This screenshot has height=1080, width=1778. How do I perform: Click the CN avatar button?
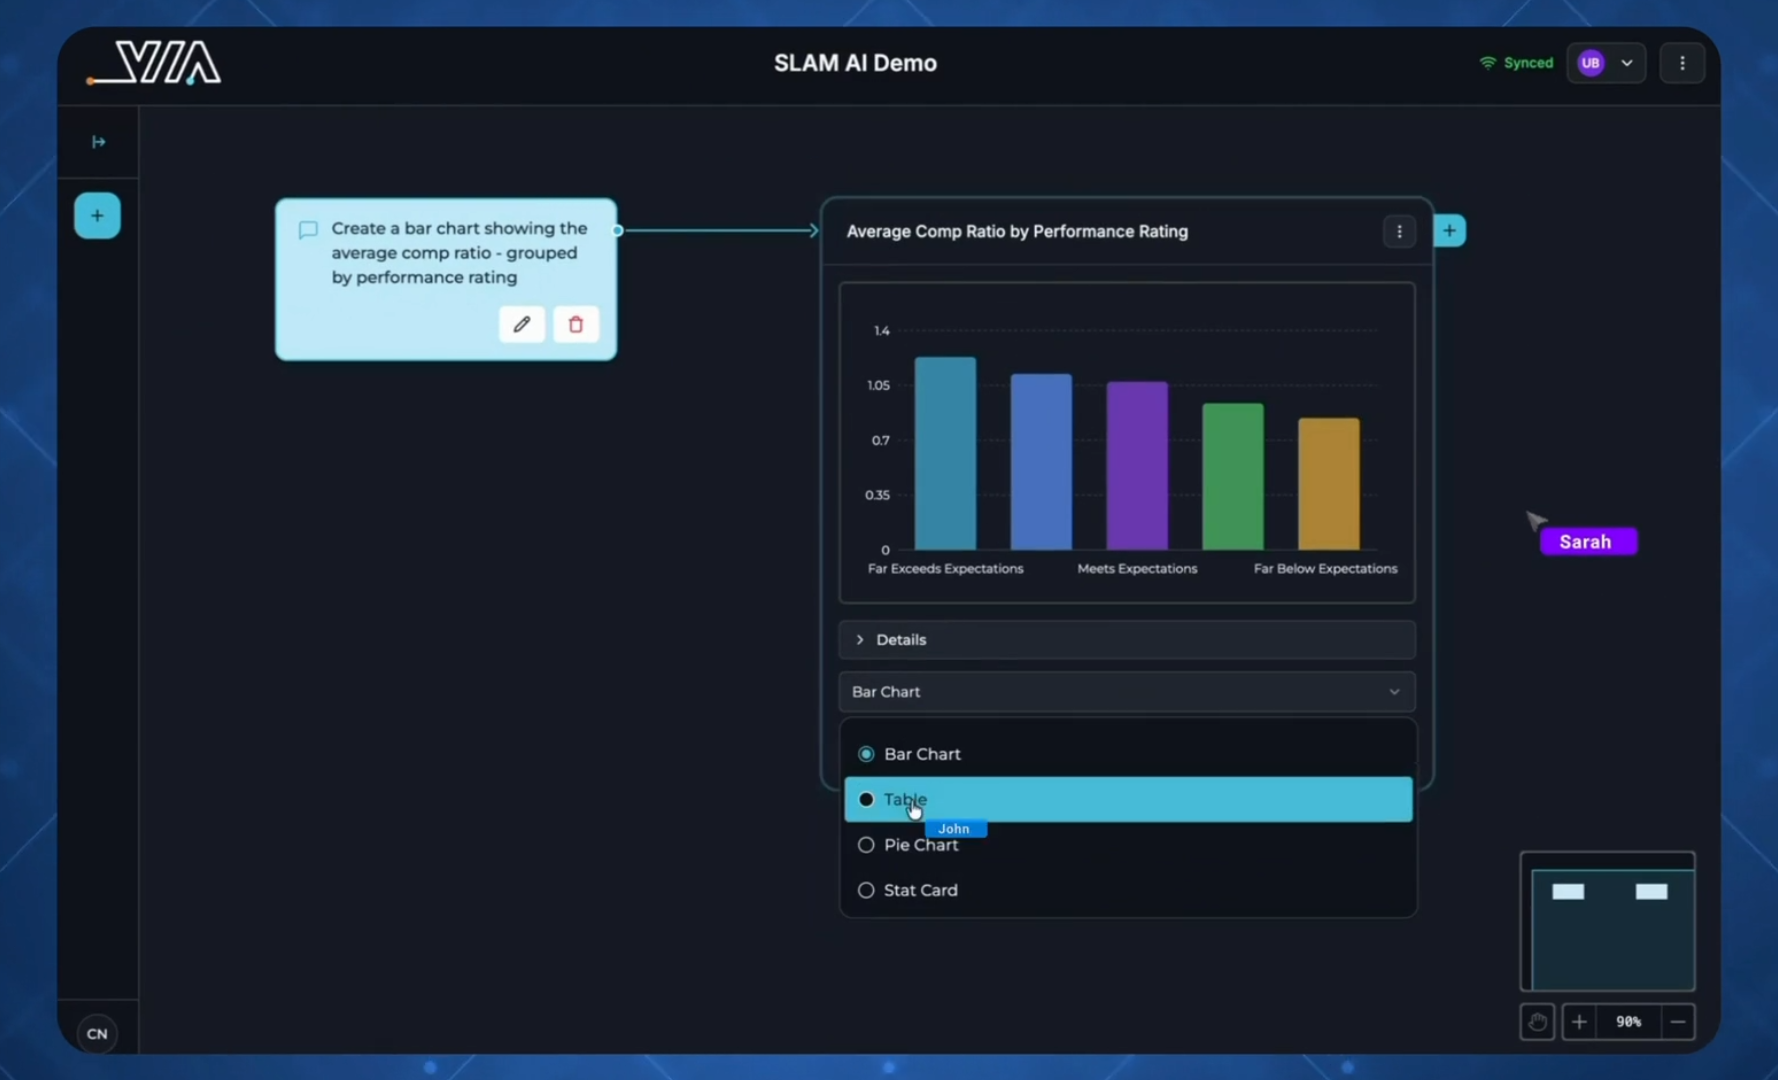click(x=97, y=1034)
